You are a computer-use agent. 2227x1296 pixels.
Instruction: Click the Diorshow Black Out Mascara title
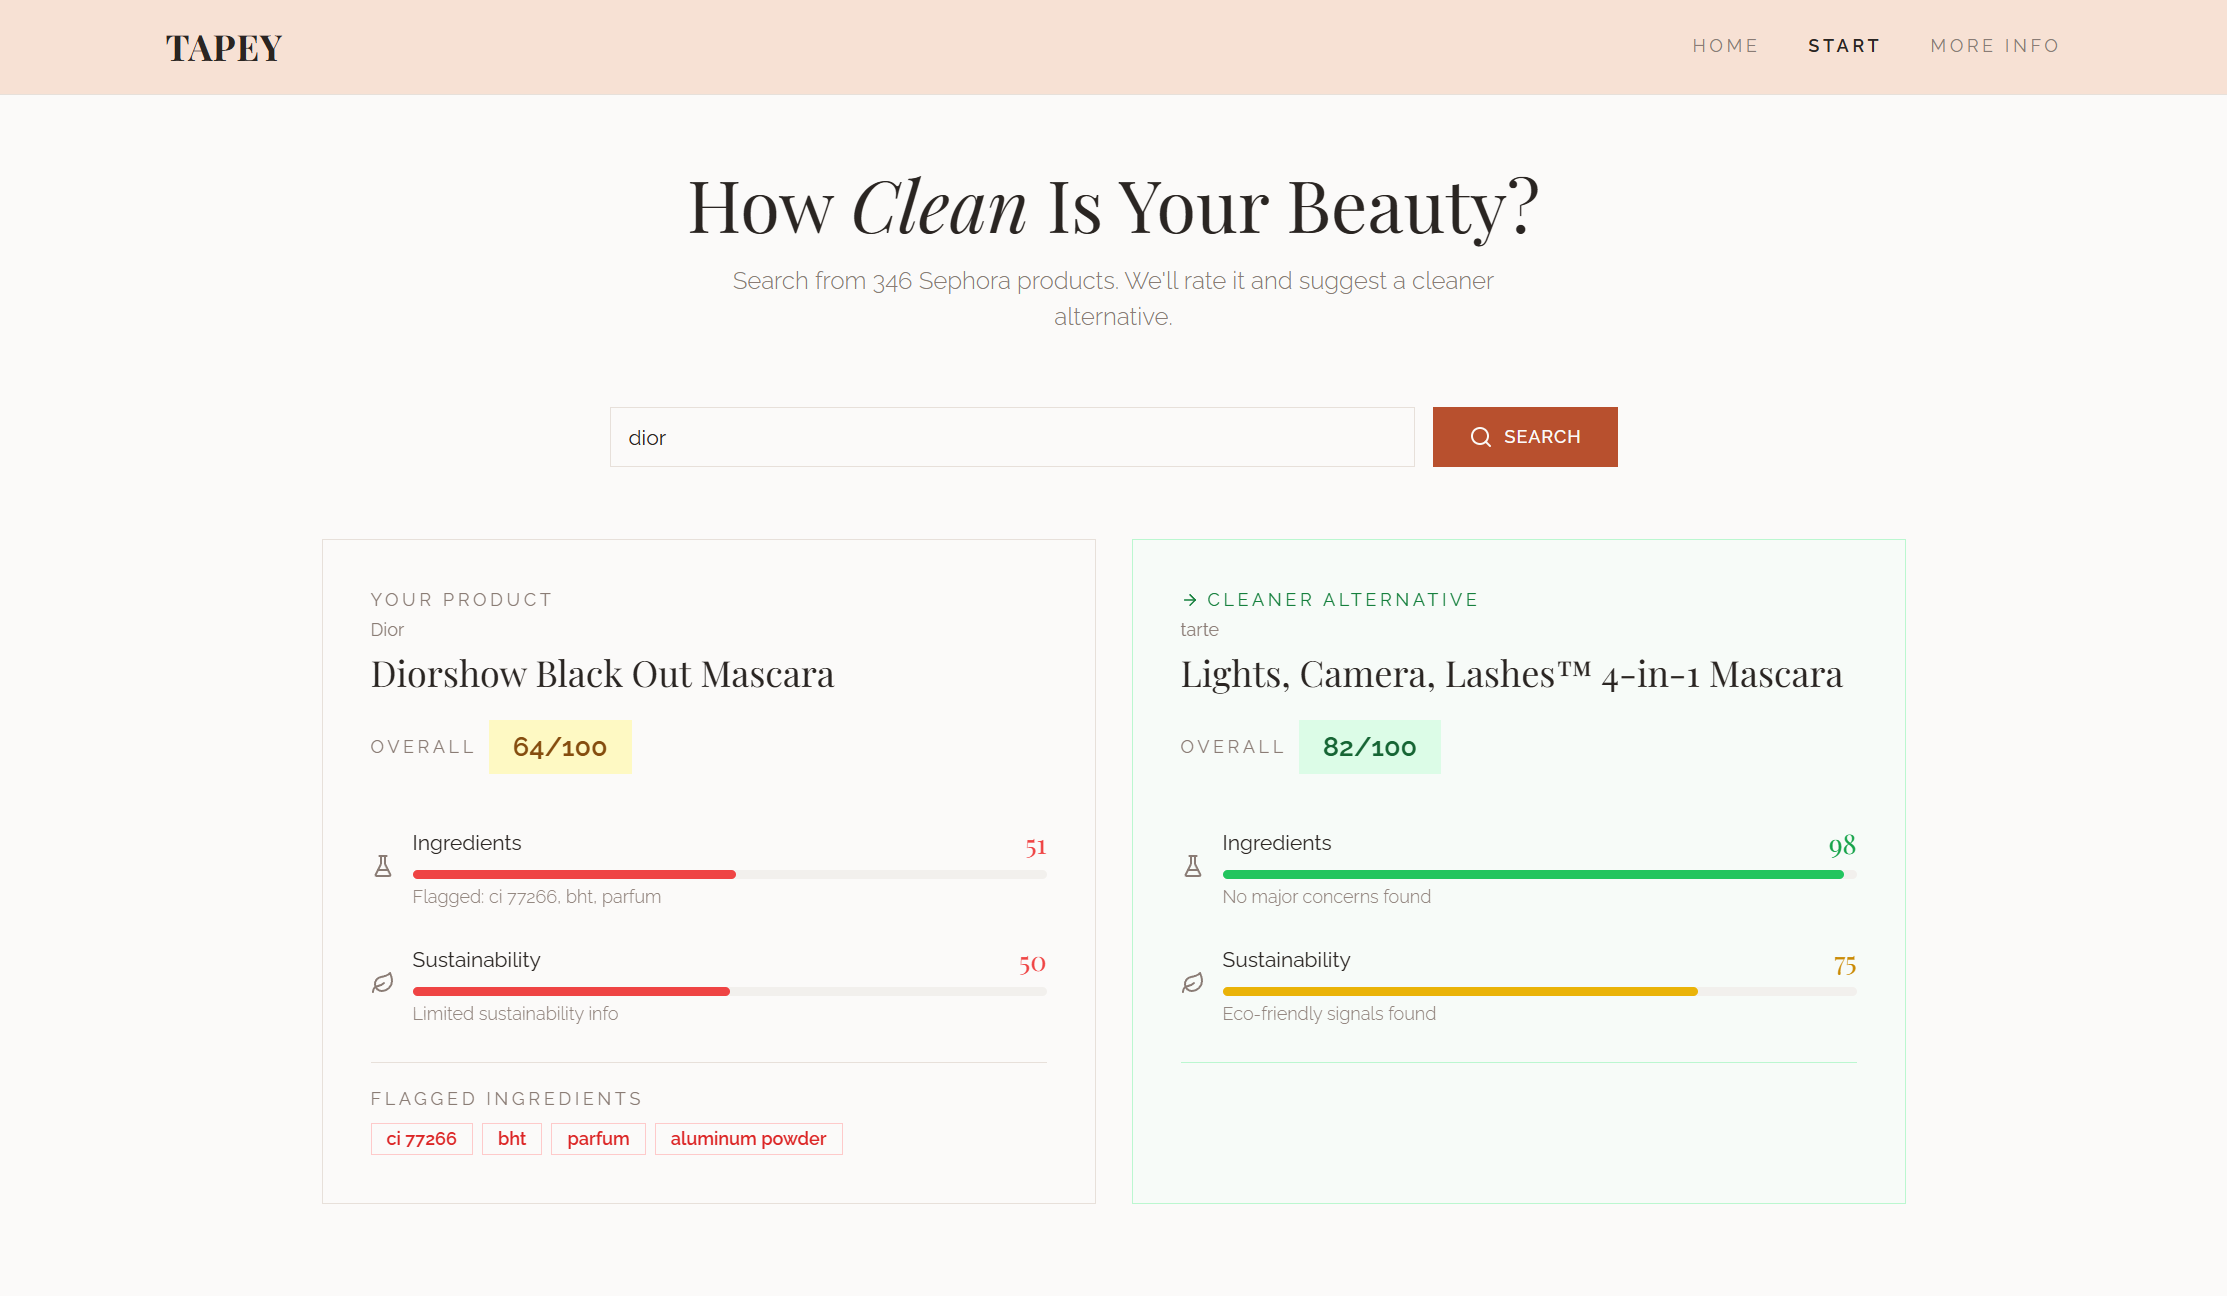602,675
